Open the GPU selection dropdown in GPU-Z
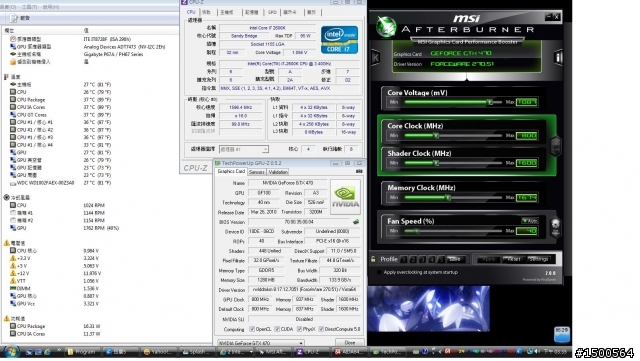 261,343
